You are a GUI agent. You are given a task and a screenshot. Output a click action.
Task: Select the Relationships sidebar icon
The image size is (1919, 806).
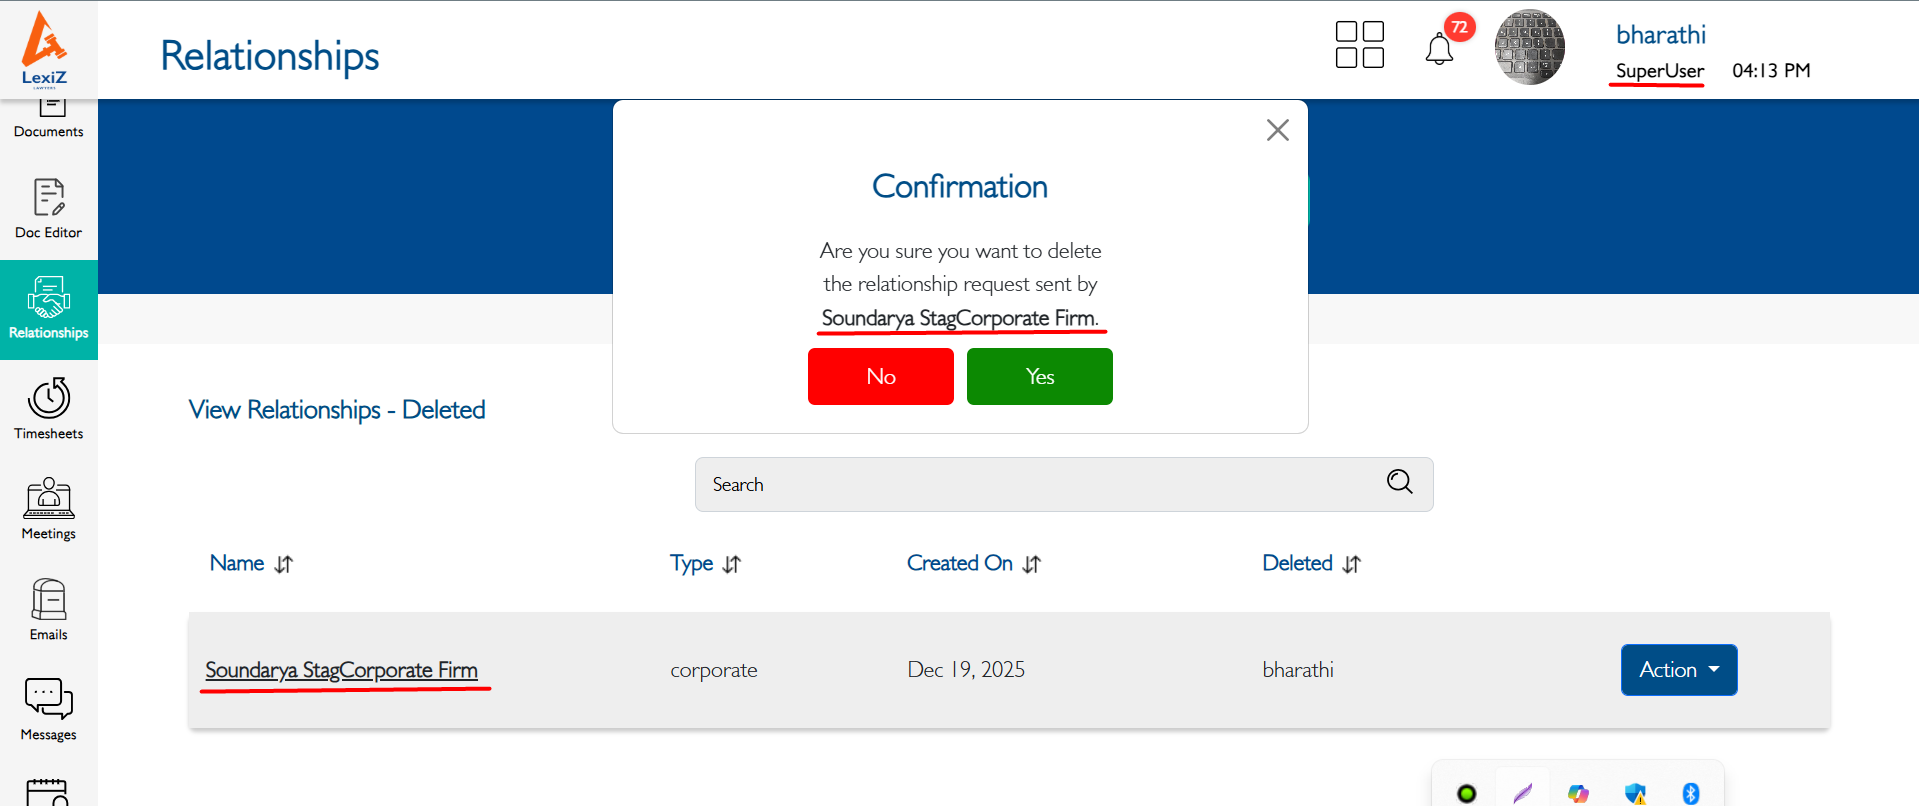[48, 309]
